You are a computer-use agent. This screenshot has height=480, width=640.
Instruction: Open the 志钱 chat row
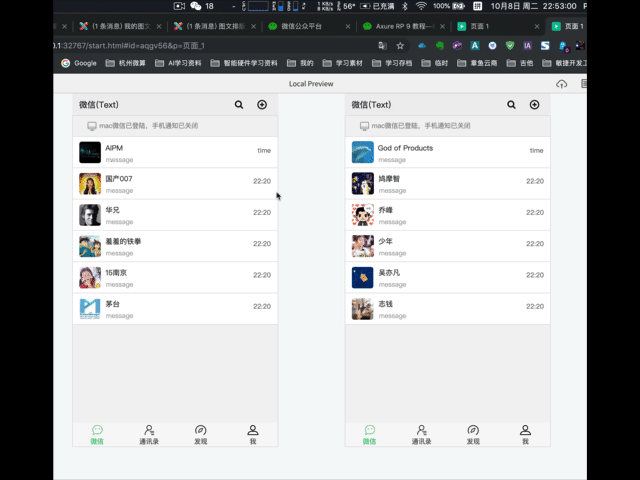448,309
